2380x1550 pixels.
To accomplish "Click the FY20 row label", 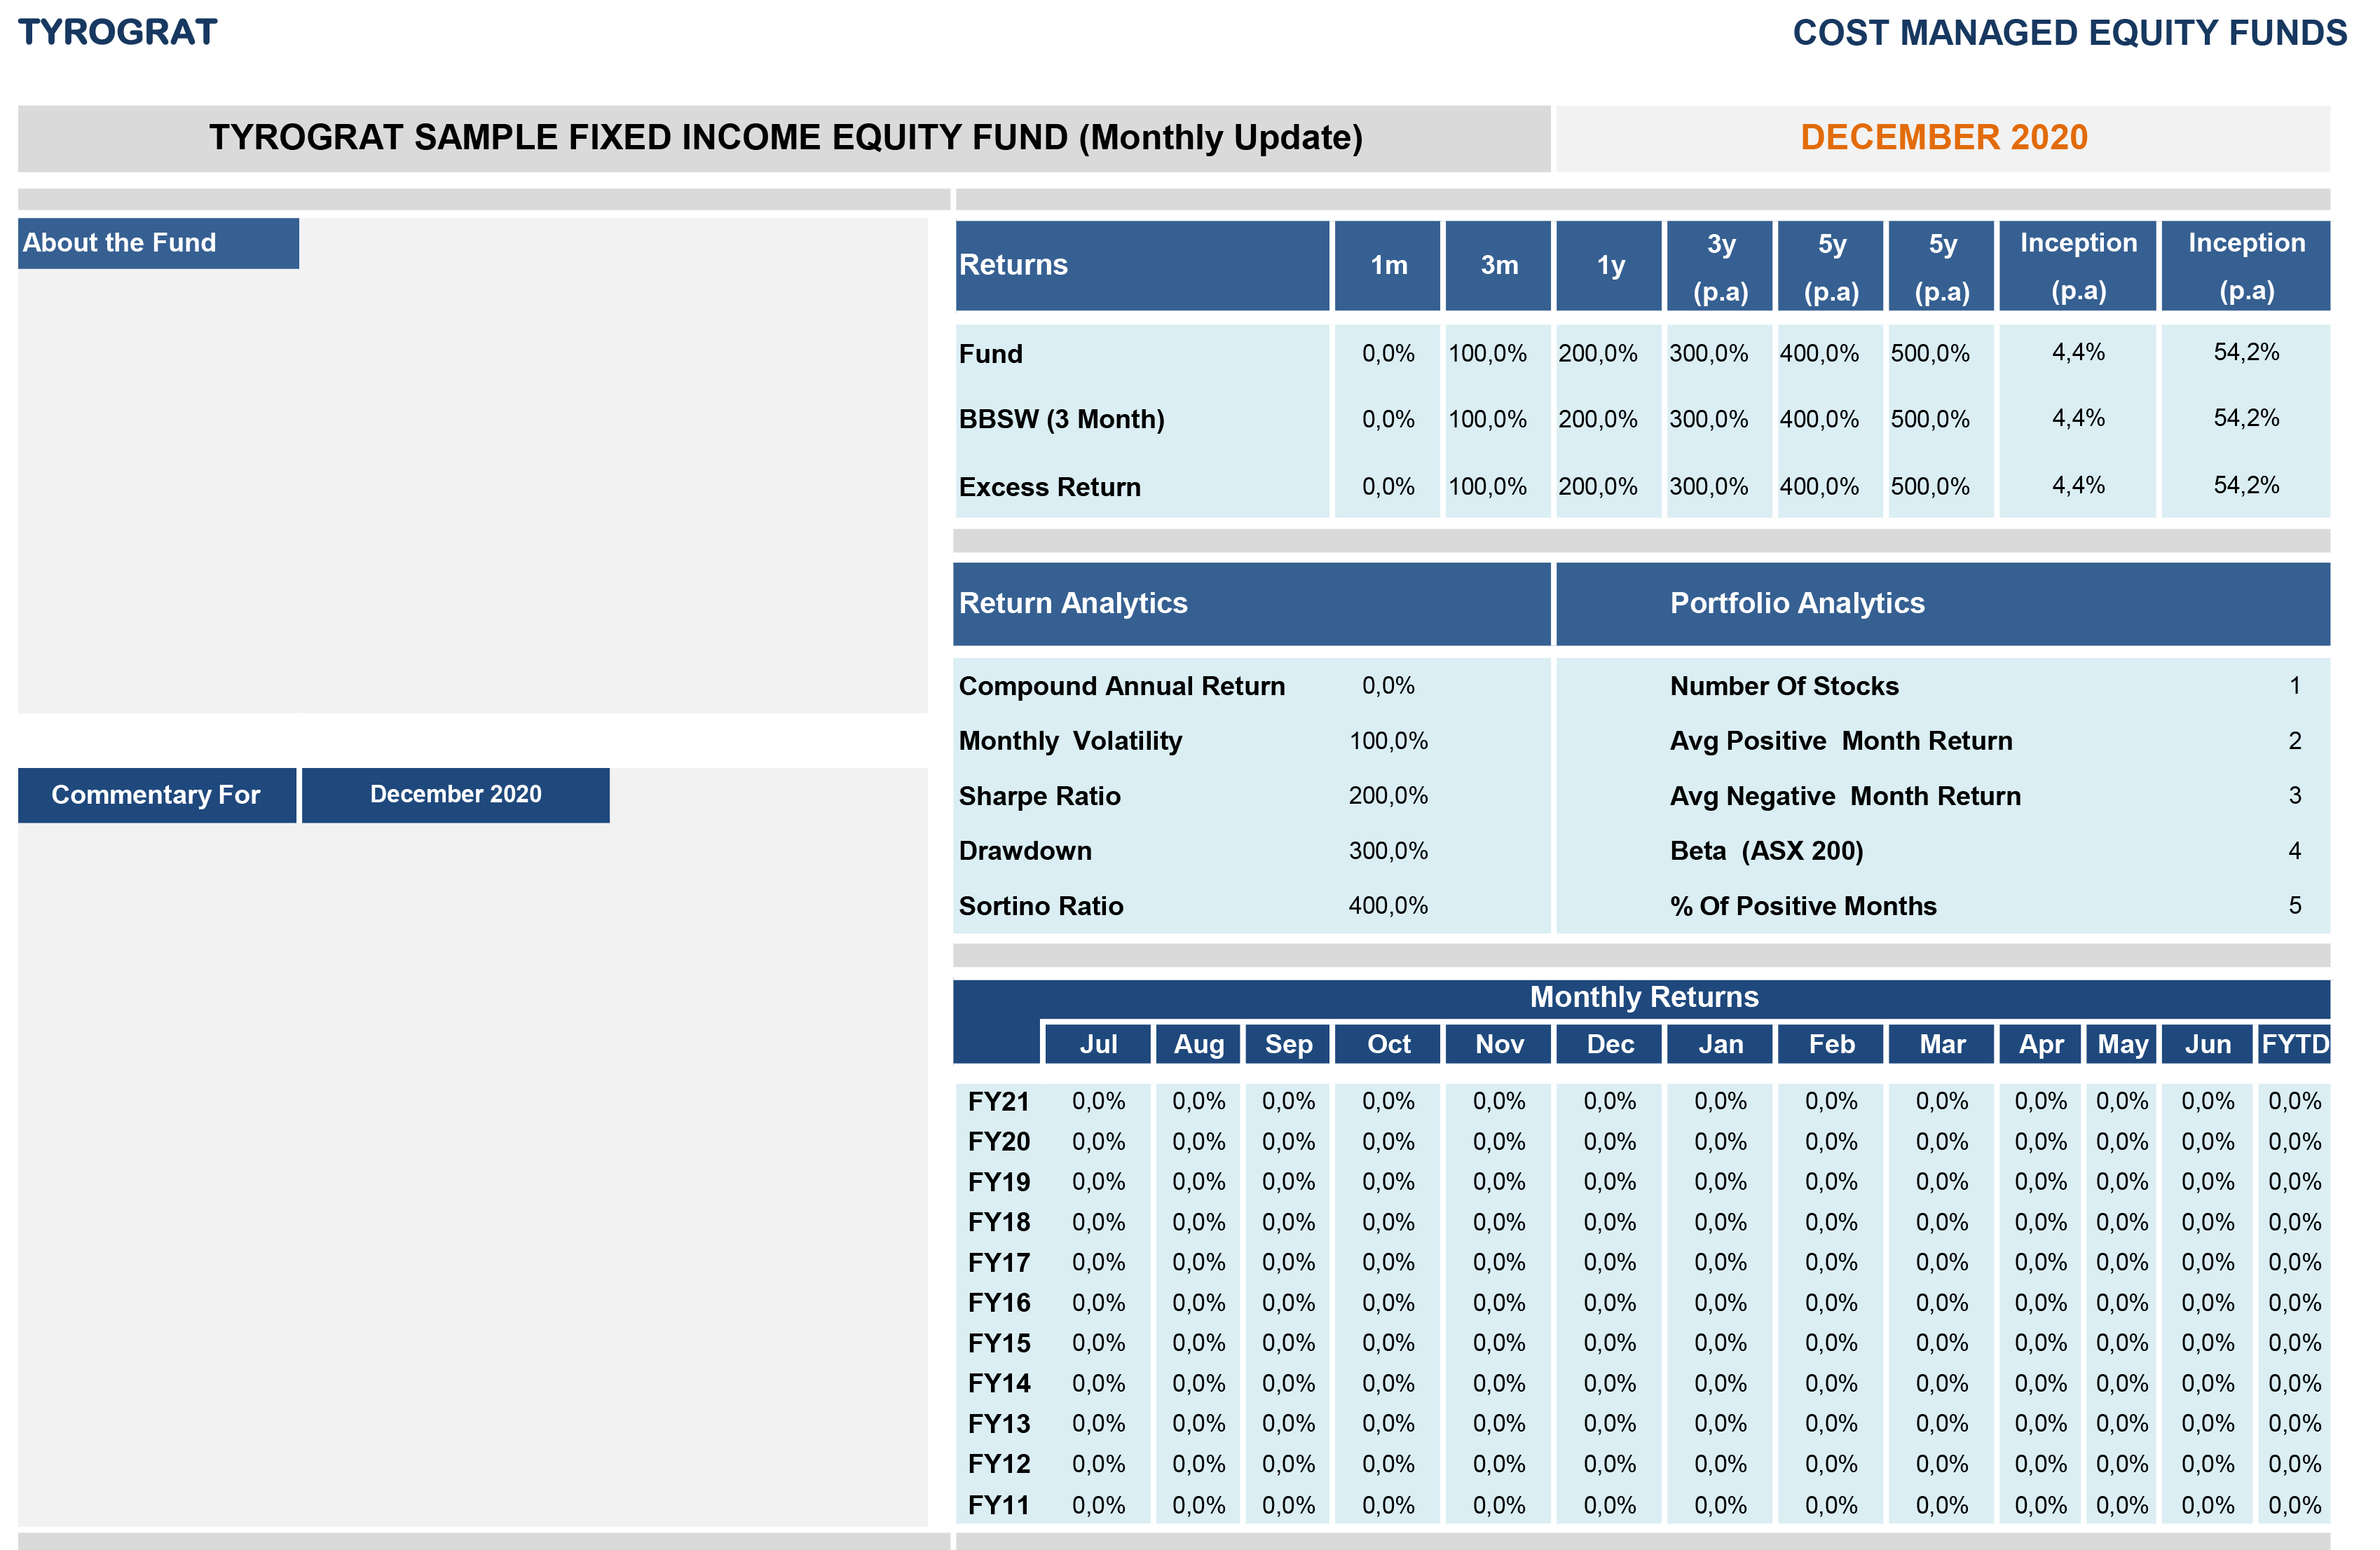I will click(x=998, y=1142).
